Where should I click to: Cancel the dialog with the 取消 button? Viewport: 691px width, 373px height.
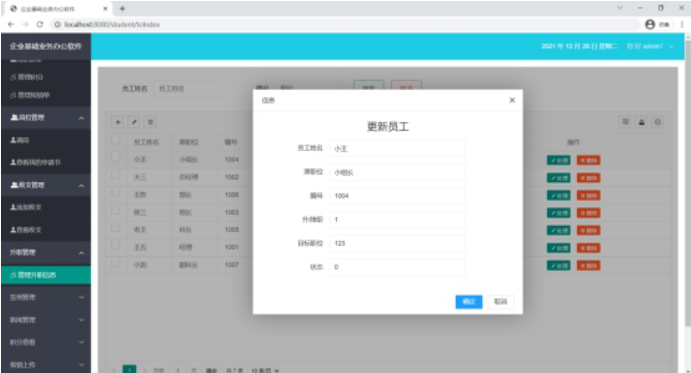coord(500,302)
